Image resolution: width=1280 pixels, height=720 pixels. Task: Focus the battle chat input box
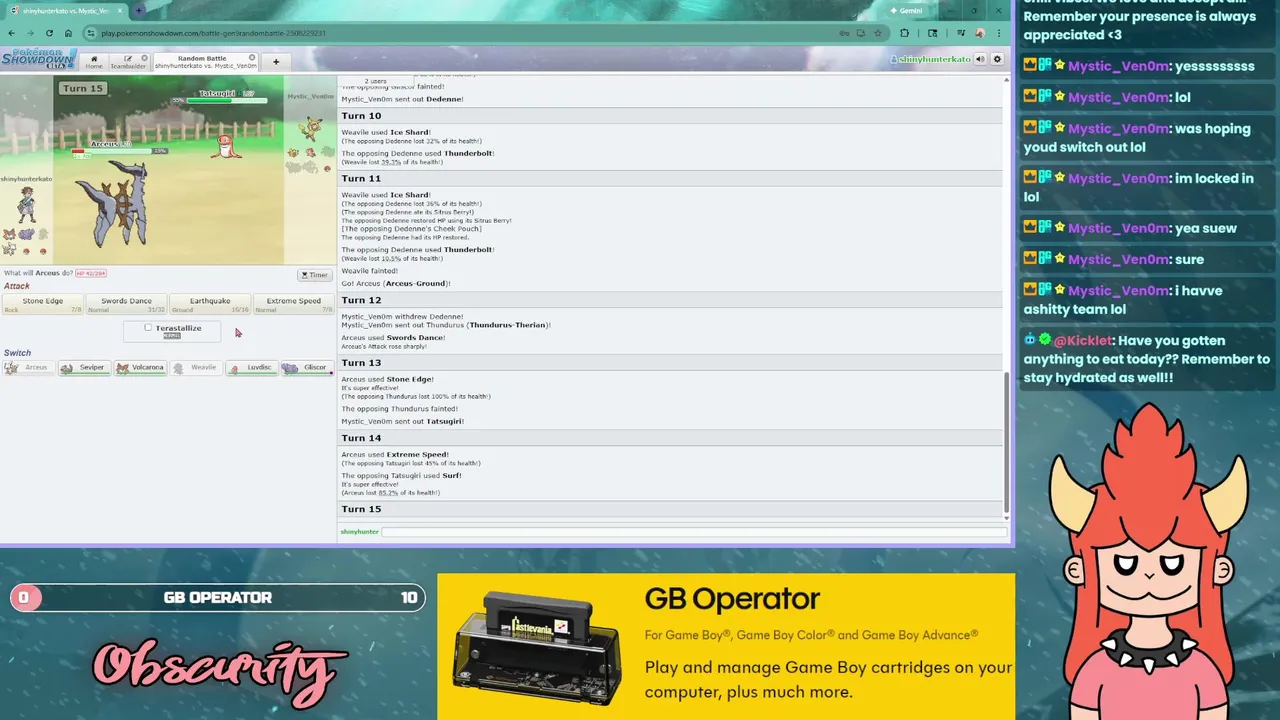point(694,532)
